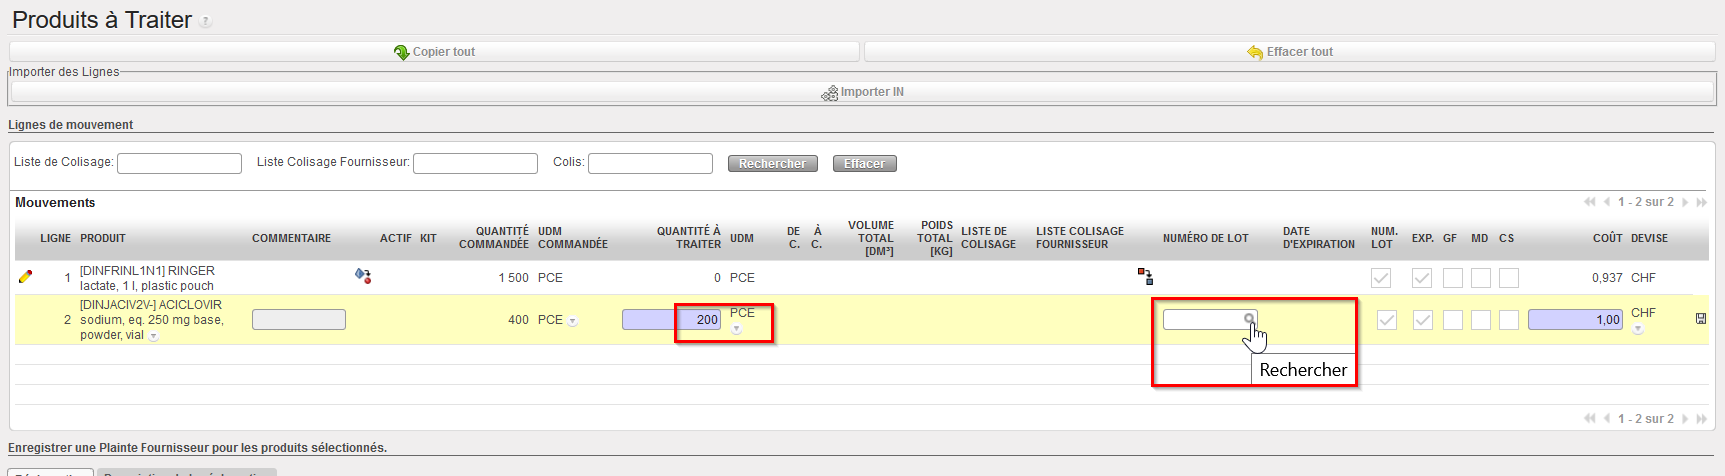This screenshot has width=1725, height=476.
Task: Click the cost field showing 1,00
Action: click(1575, 319)
